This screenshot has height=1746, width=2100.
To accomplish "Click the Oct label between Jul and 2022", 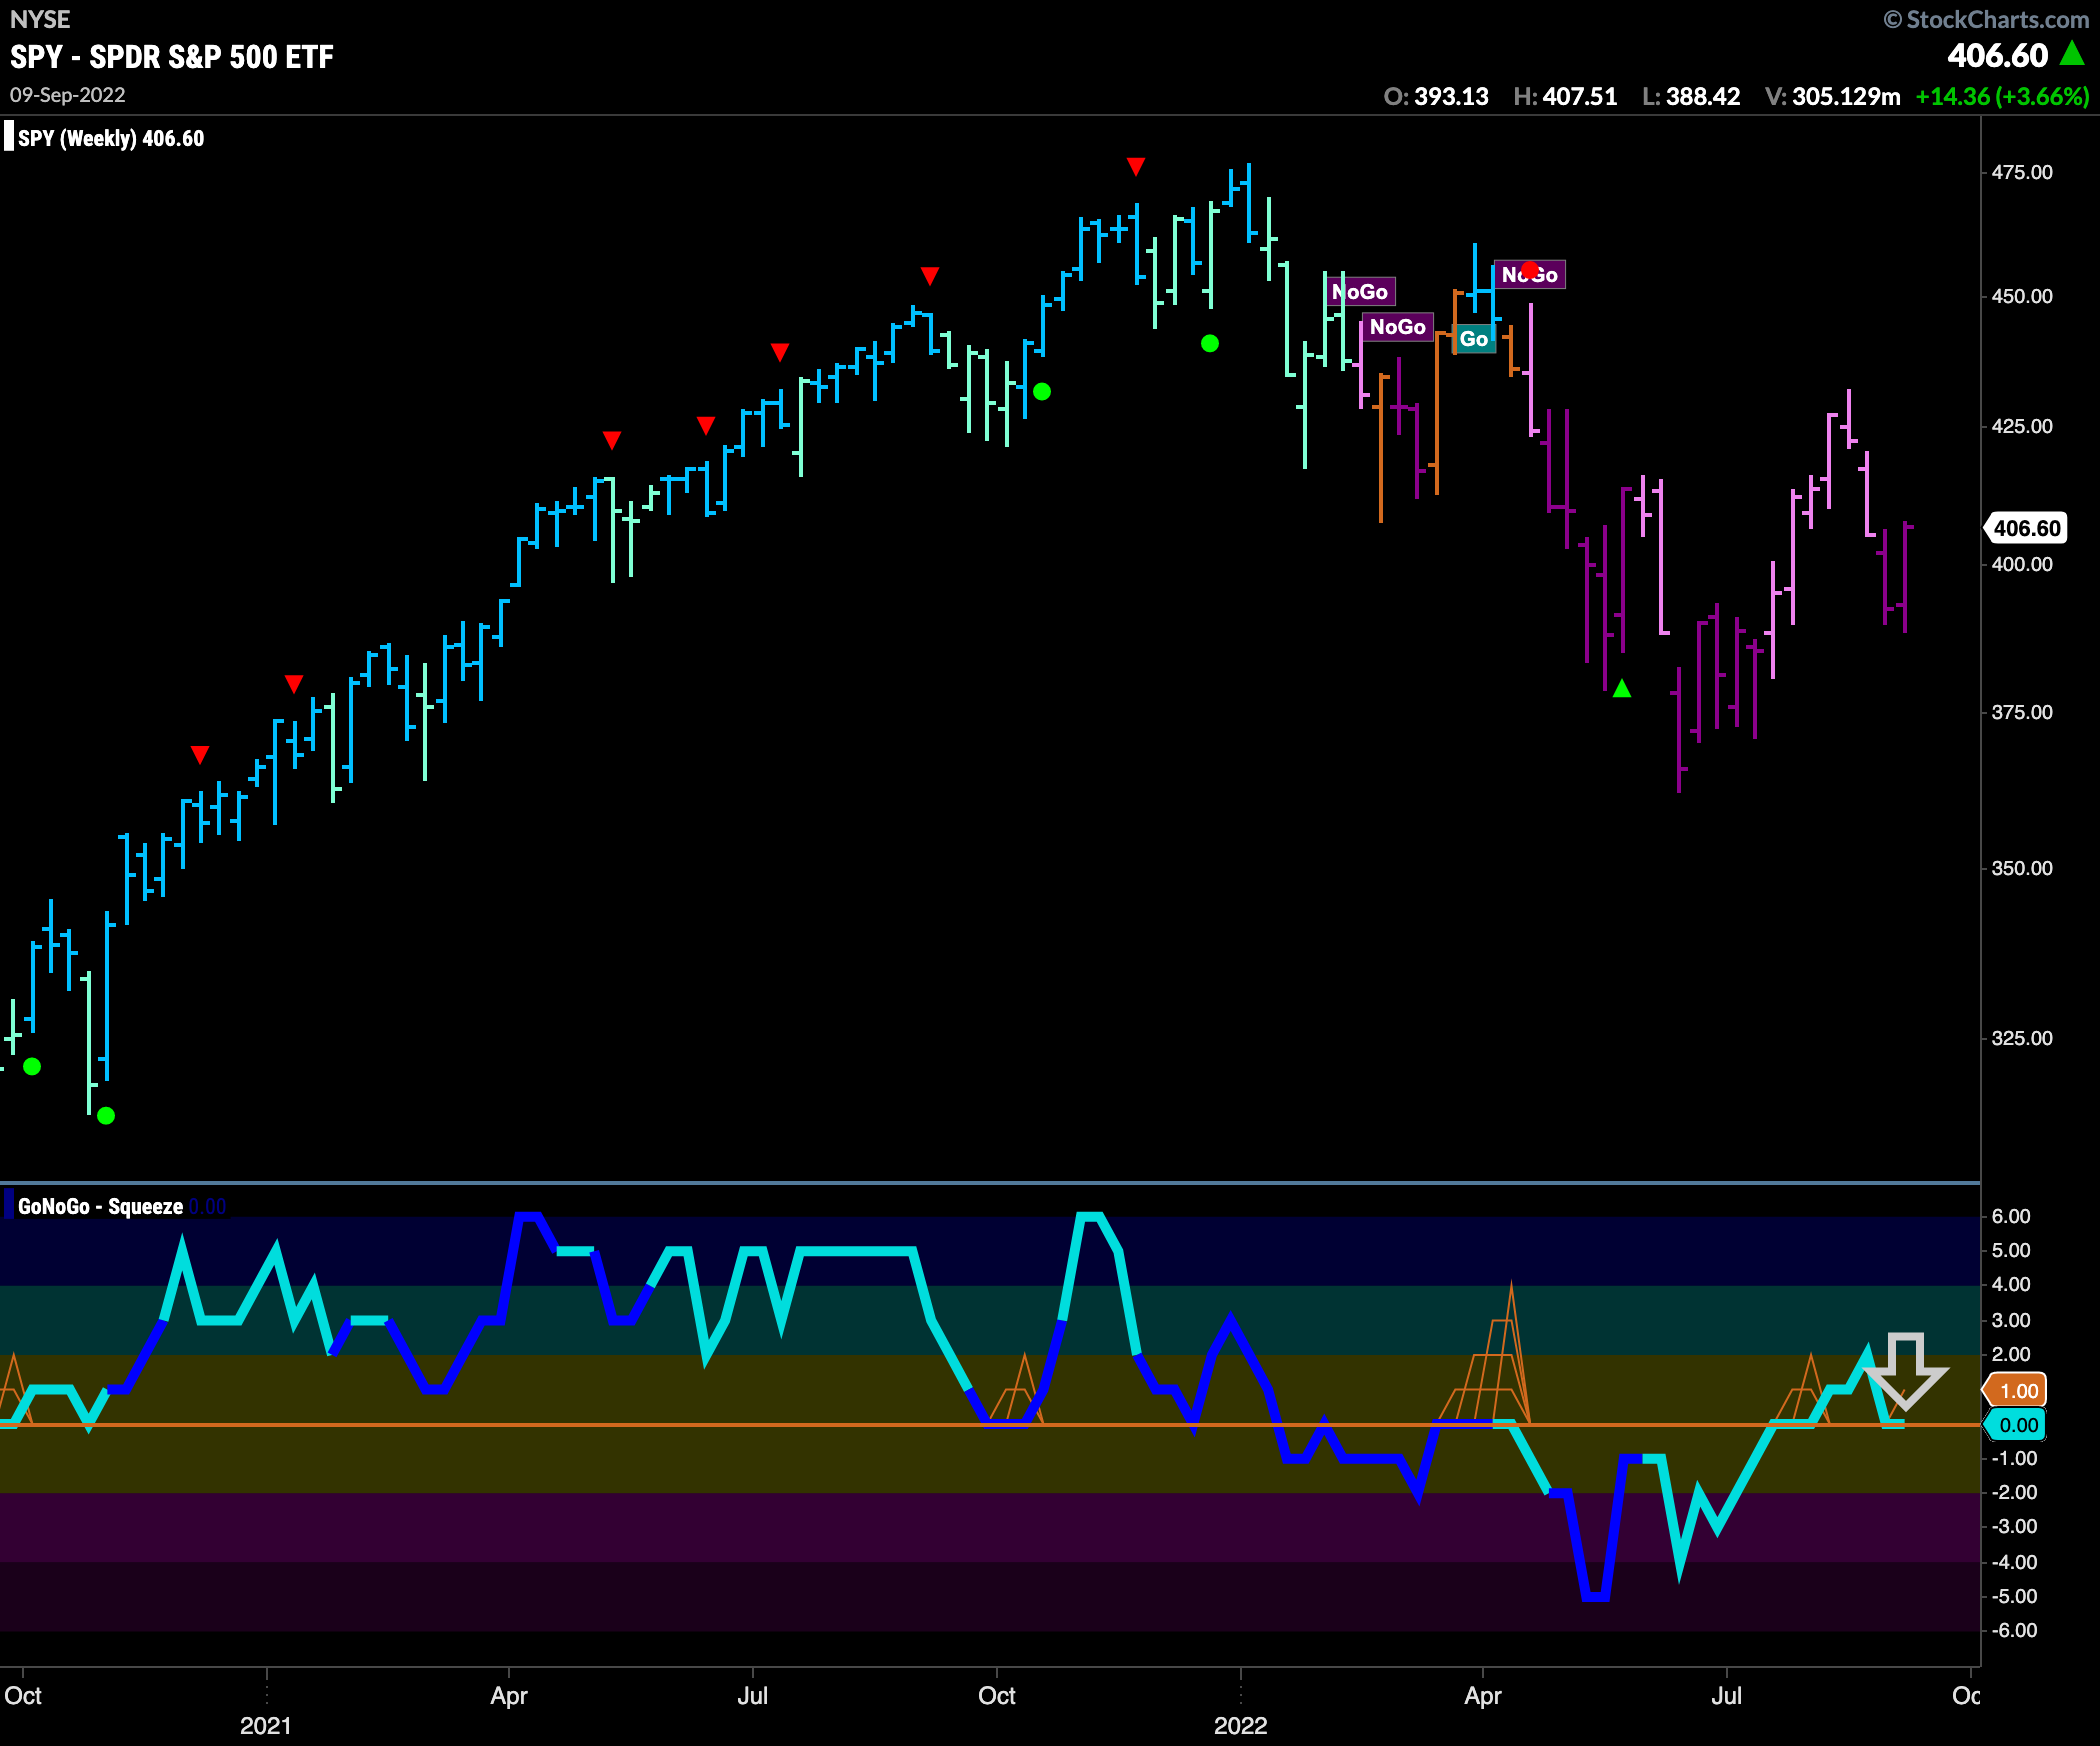I will tap(996, 1696).
